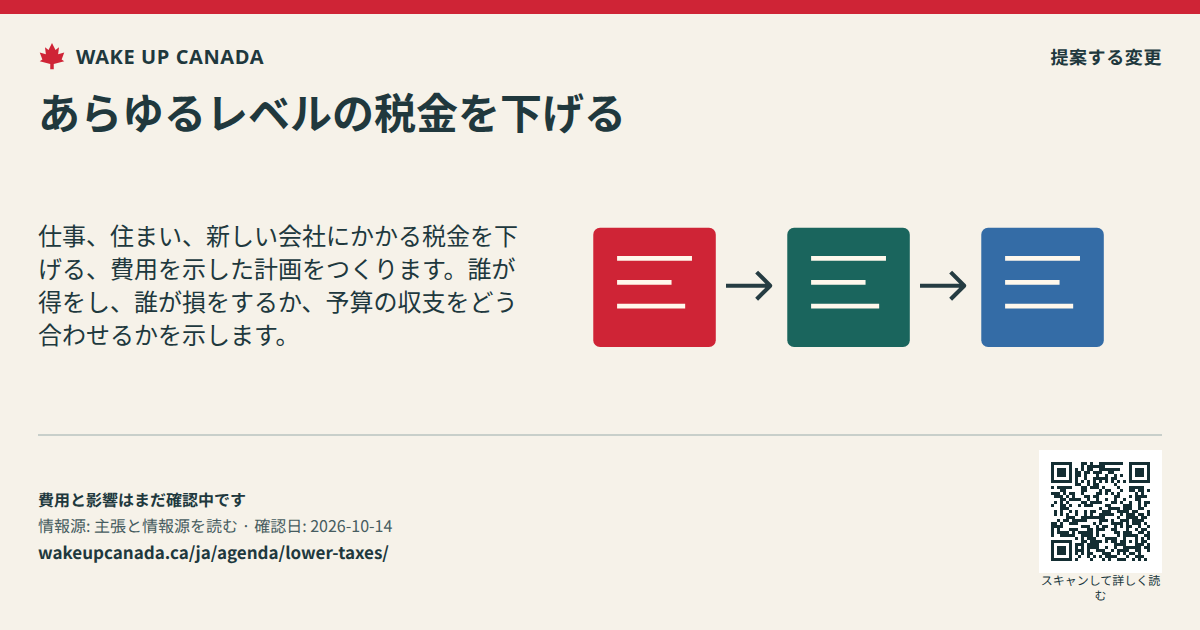1200x630 pixels.
Task: Click the red maple leaf logo
Action: click(52, 57)
